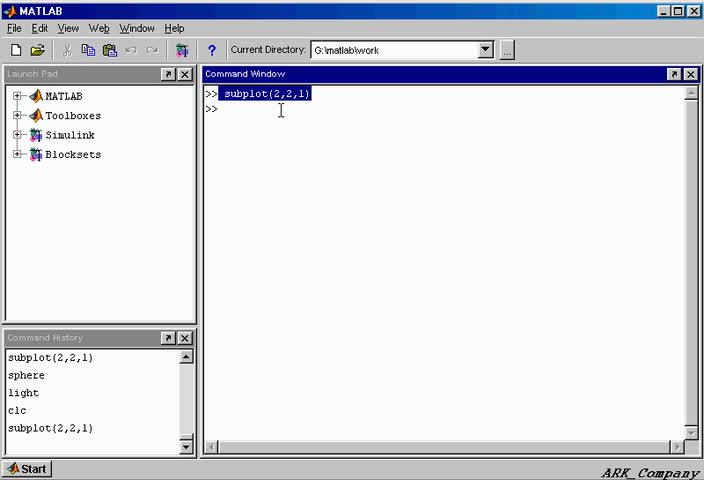Select sphere in Command History
Viewport: 704px width, 480px height.
pyautogui.click(x=26, y=375)
